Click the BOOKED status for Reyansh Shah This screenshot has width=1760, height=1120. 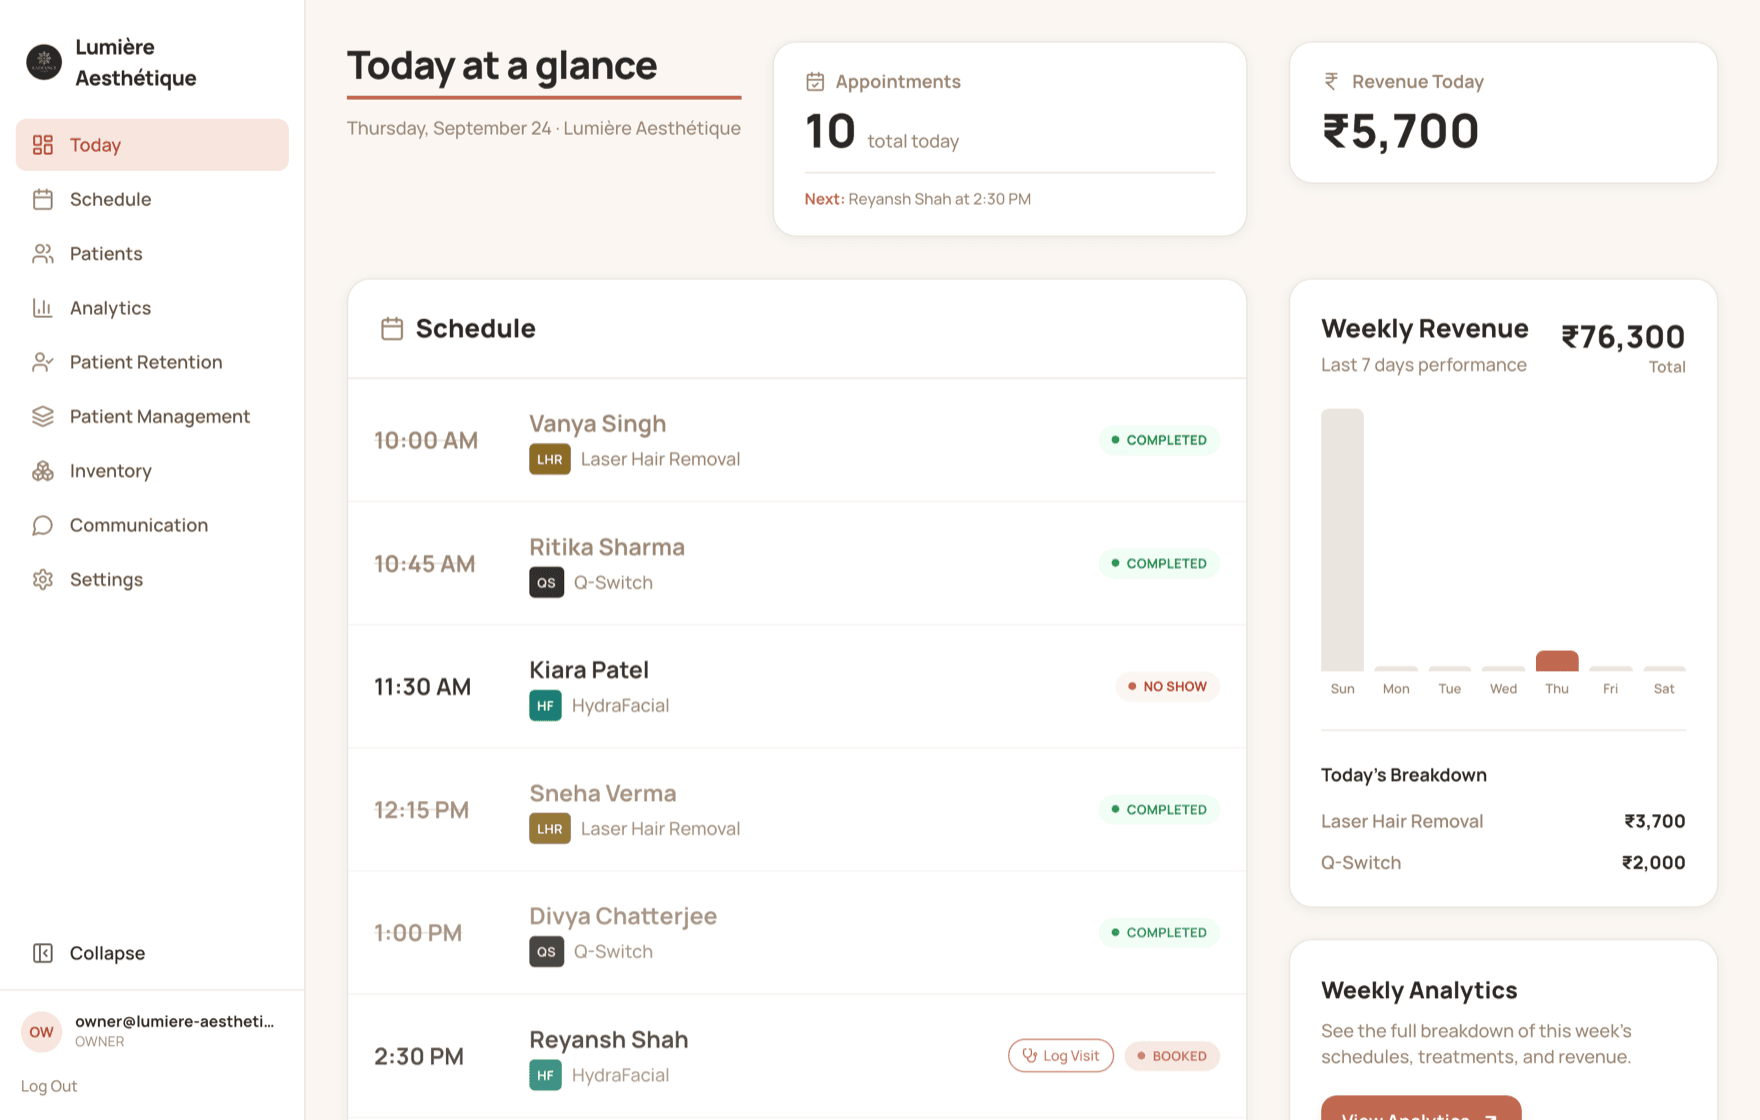tap(1172, 1056)
